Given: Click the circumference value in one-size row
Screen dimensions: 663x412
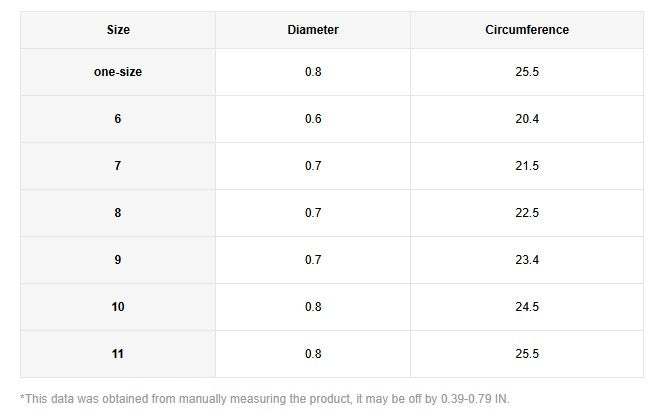Looking at the screenshot, I should 527,73.
